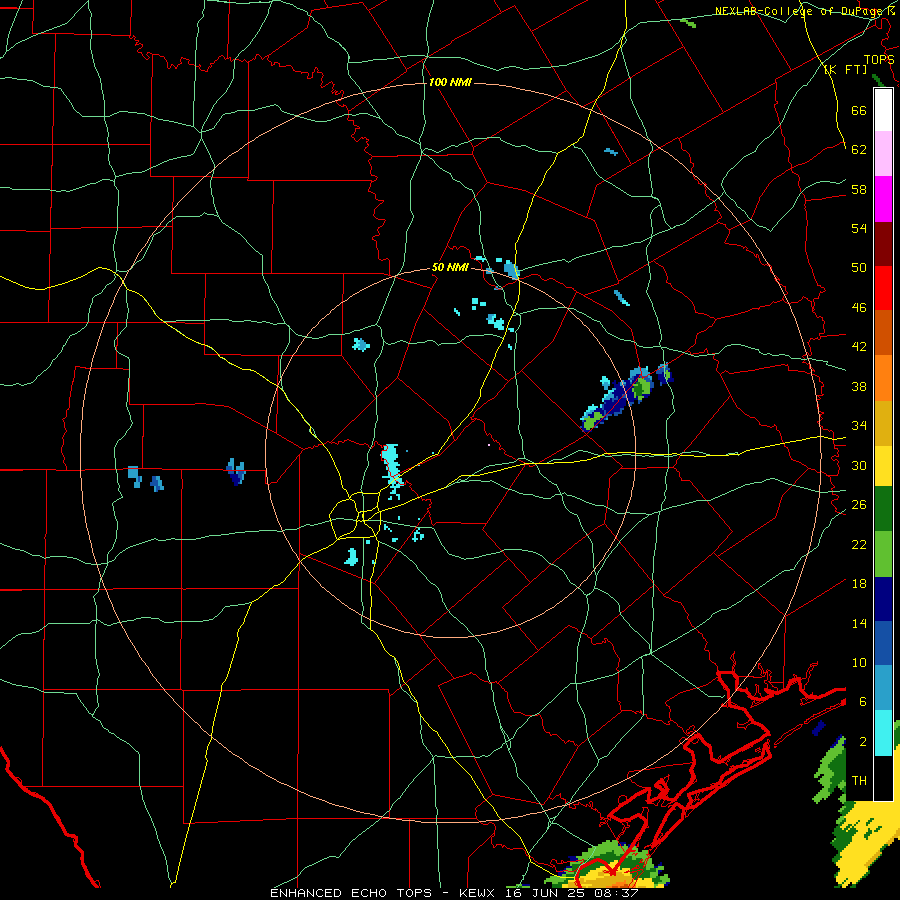Click the legend value 22
Image resolution: width=900 pixels, height=900 pixels.
tap(859, 544)
